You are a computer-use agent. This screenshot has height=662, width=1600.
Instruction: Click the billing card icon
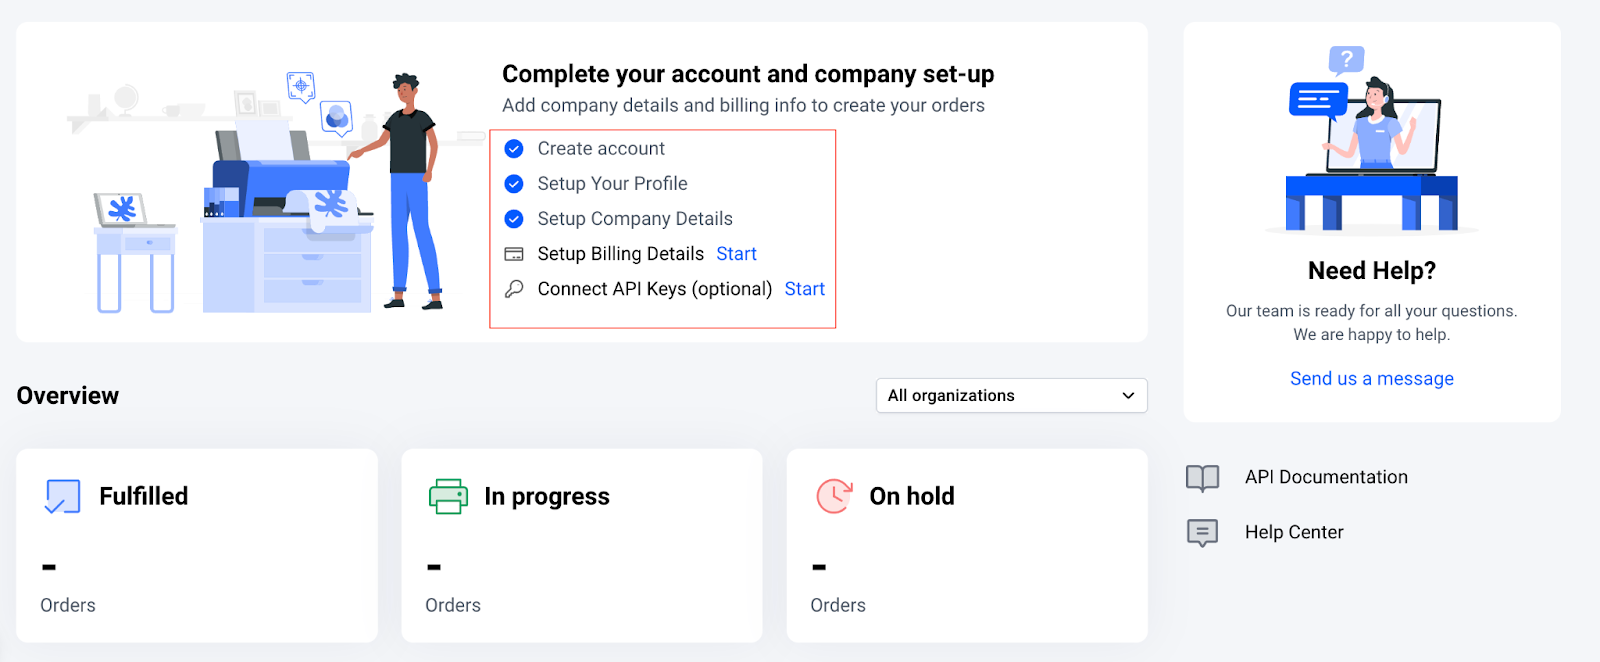coord(514,254)
